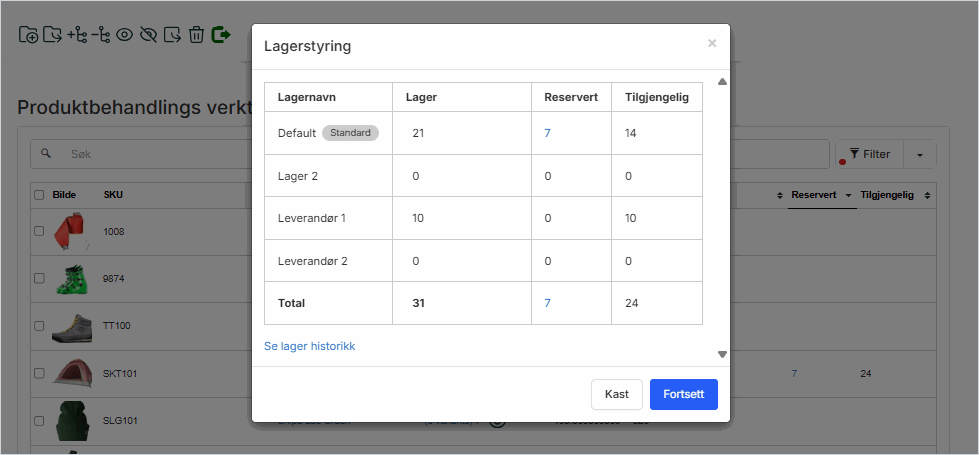Click the add-folder toolbar icon

(x=29, y=34)
